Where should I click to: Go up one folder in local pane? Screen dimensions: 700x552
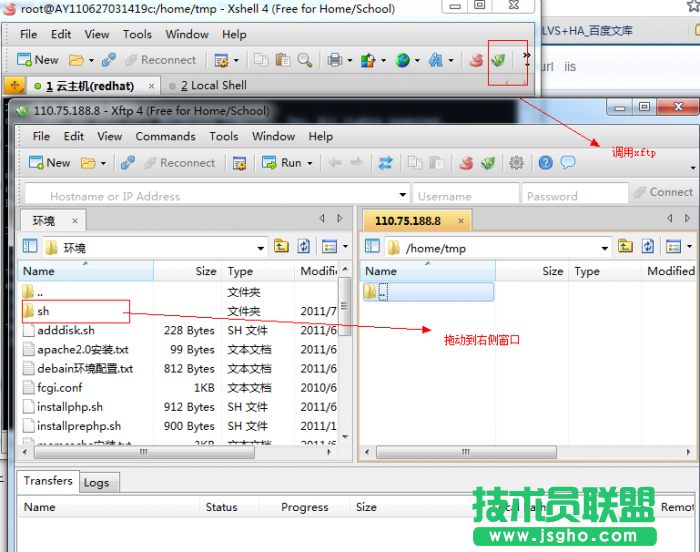[281, 246]
